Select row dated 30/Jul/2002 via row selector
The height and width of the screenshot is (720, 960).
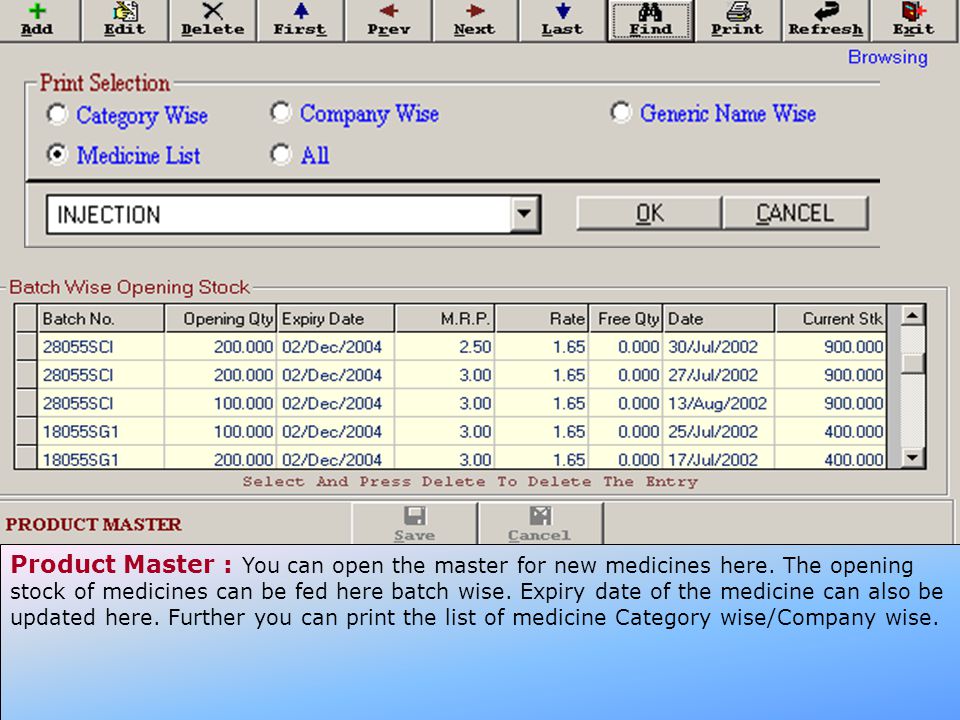click(26, 347)
